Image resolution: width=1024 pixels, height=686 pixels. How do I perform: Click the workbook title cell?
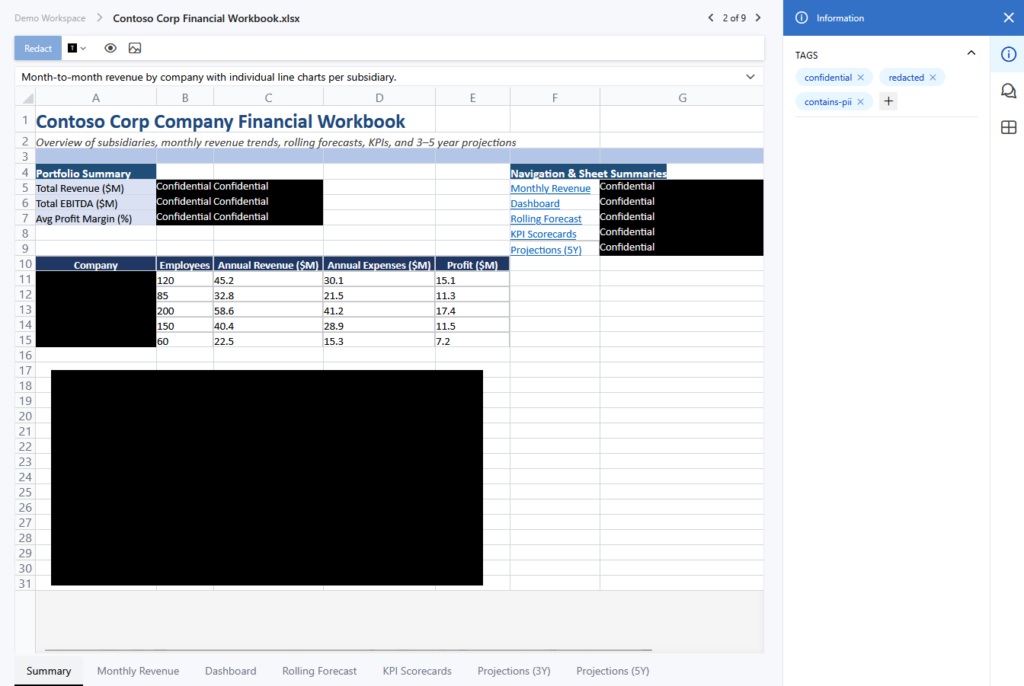(x=221, y=122)
